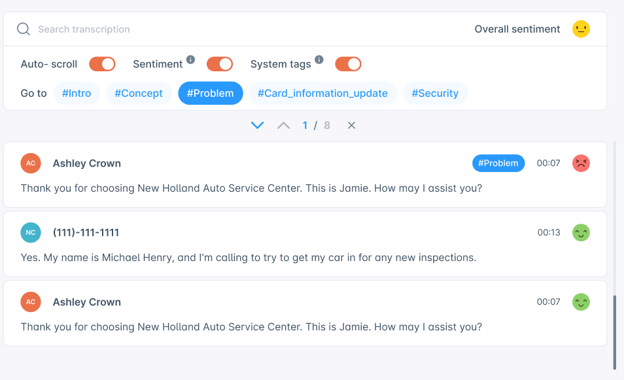Click the search magnifier icon
The image size is (624, 380).
point(23,29)
